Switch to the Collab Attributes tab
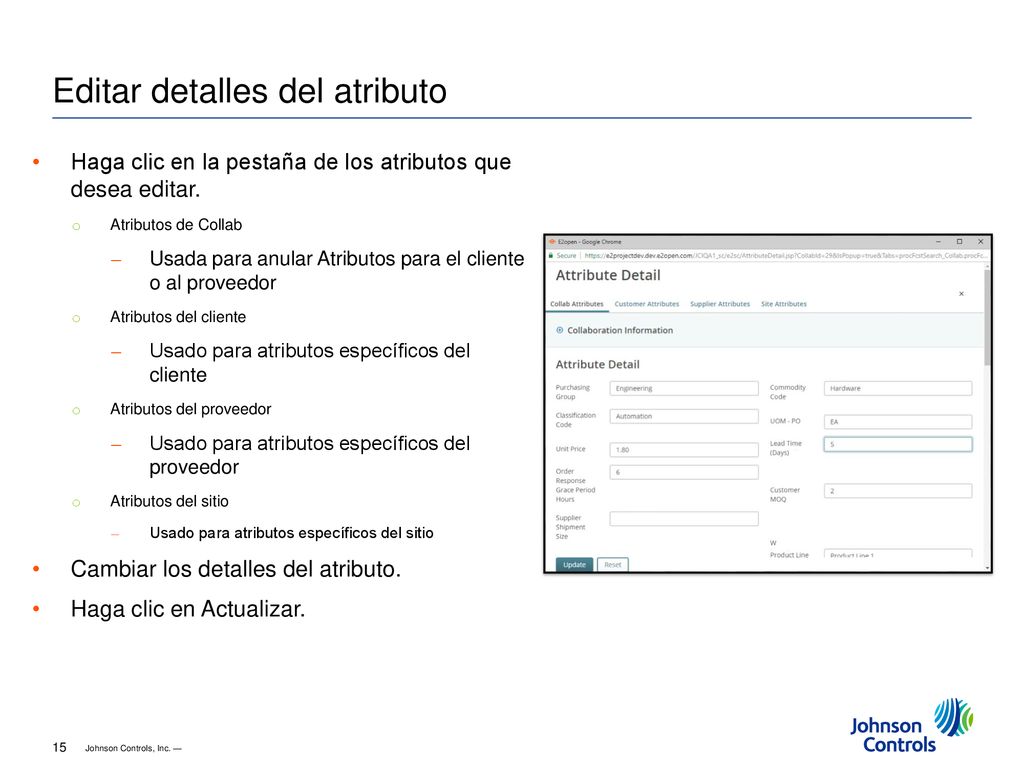 [577, 304]
